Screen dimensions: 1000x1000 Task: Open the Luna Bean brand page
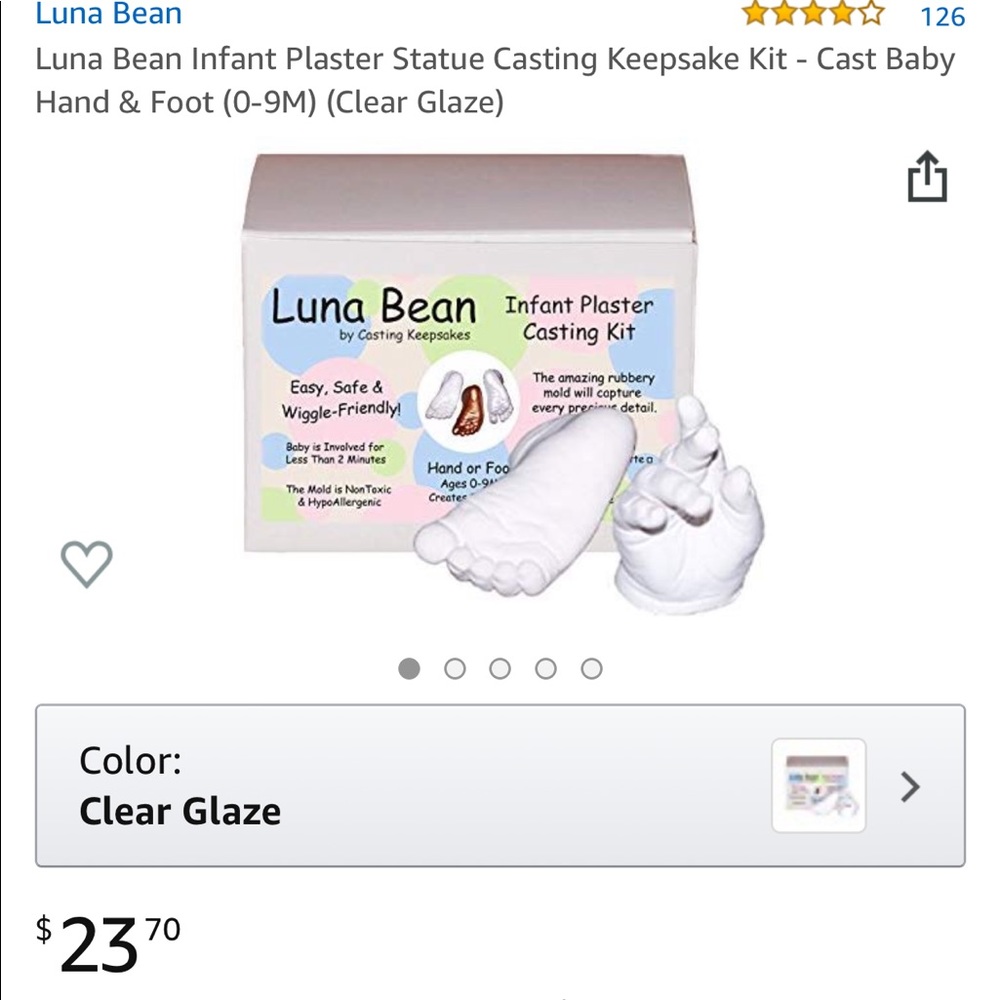(x=108, y=14)
